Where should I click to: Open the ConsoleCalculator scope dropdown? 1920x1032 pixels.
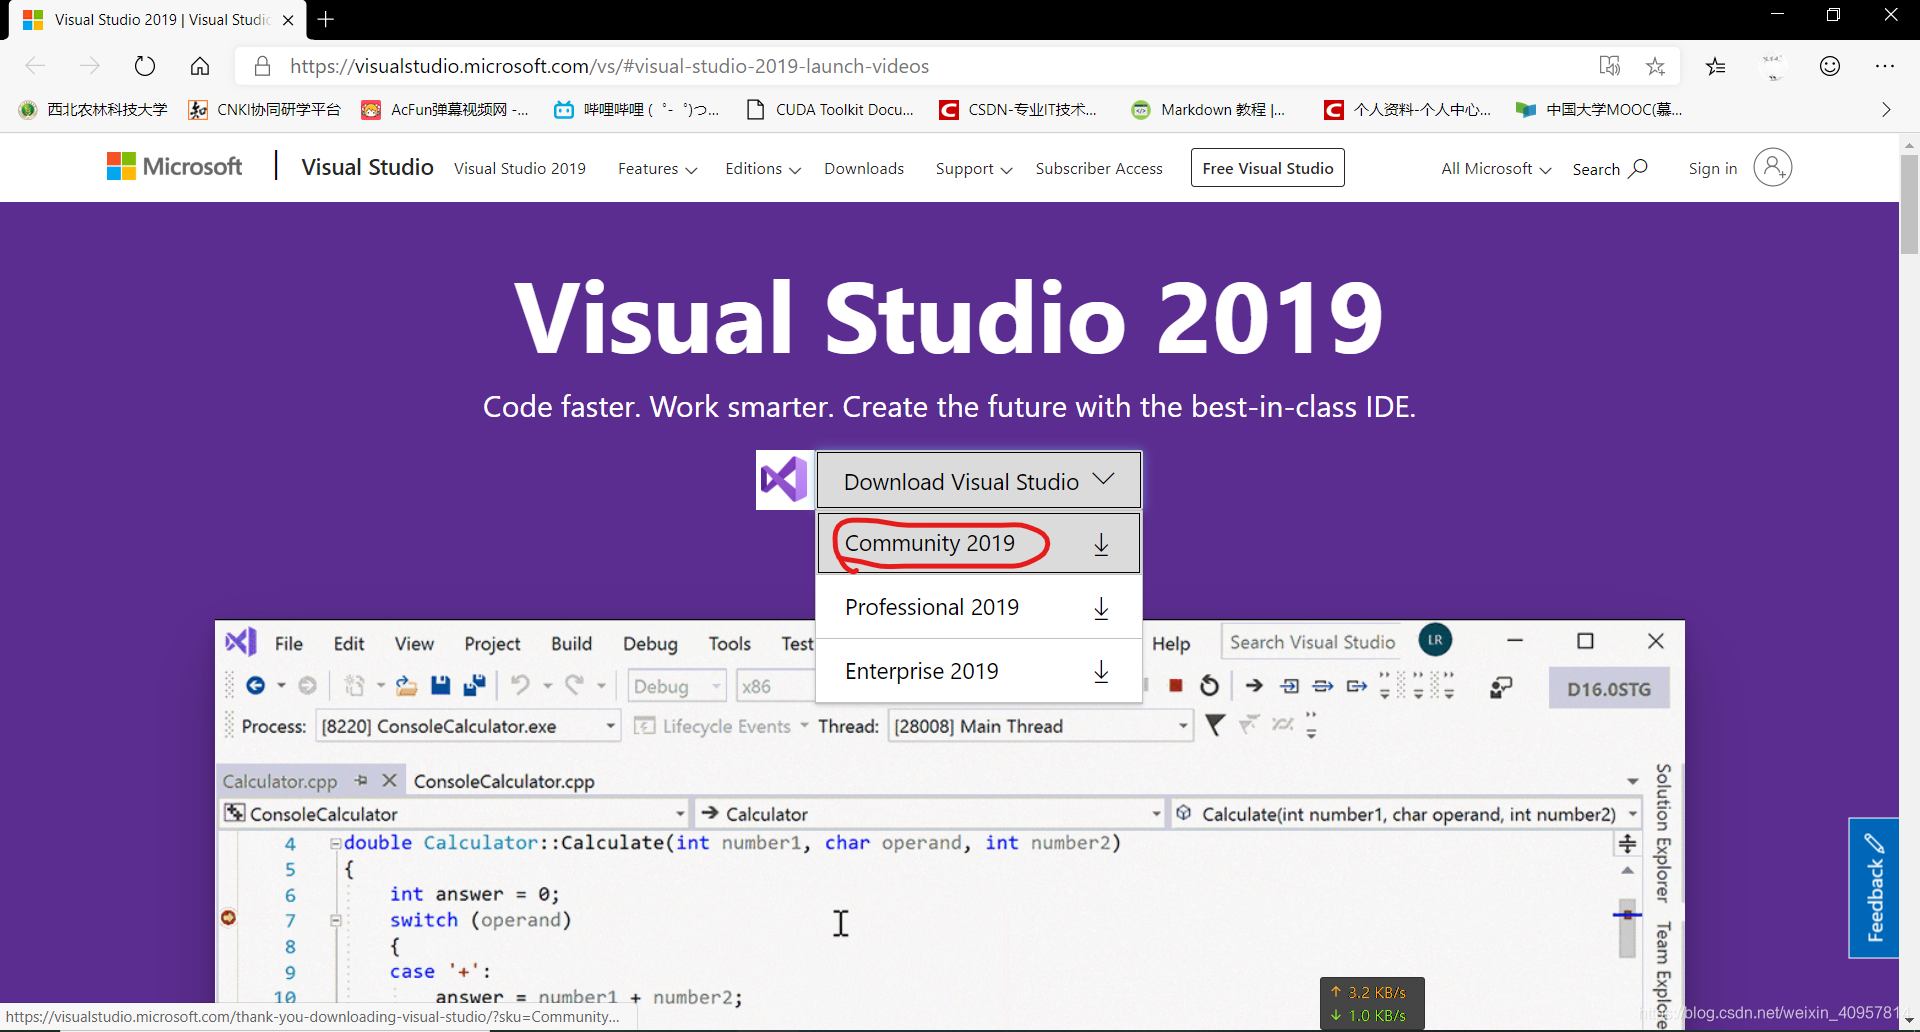pyautogui.click(x=680, y=814)
